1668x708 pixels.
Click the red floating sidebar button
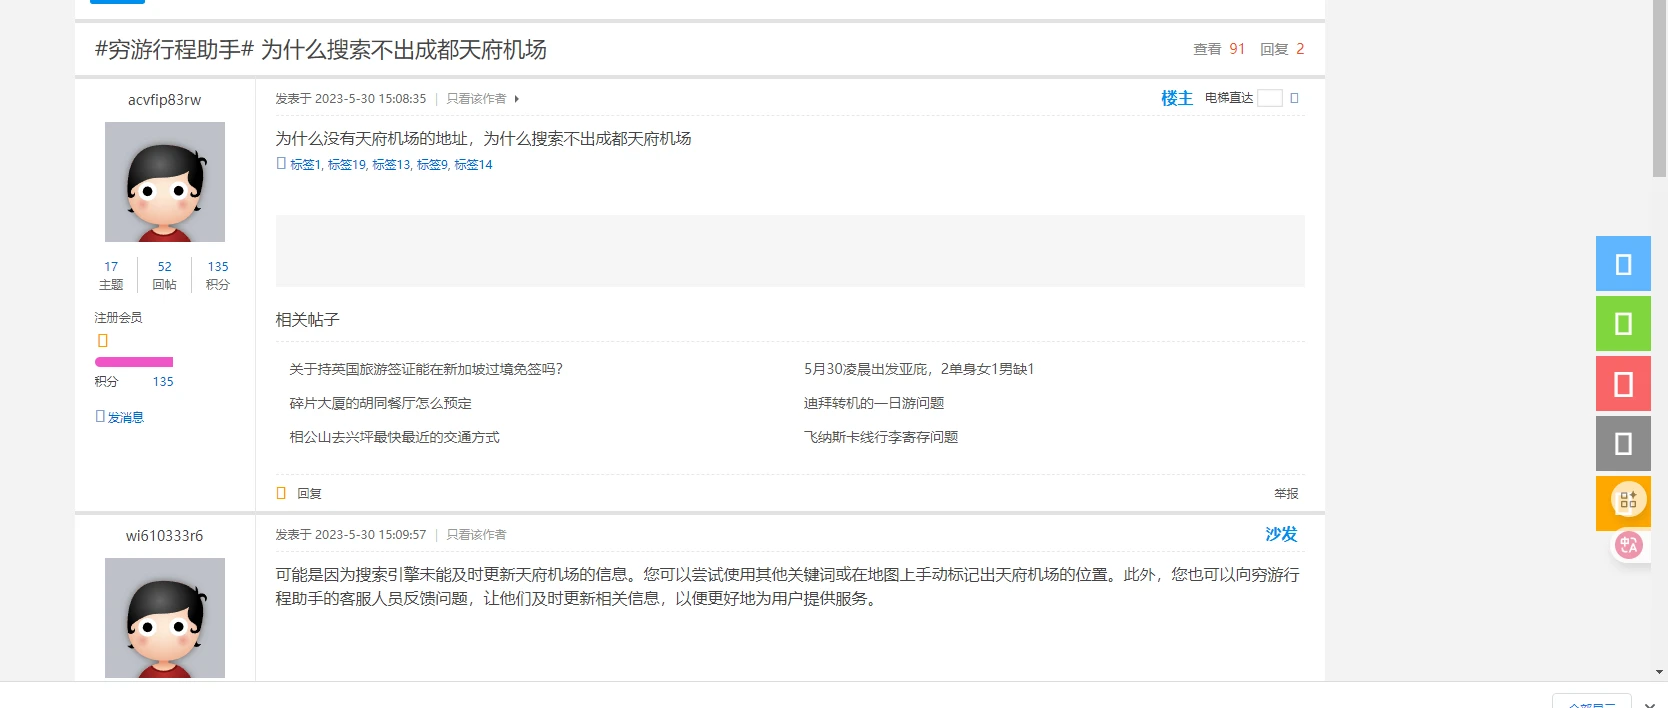(1622, 384)
